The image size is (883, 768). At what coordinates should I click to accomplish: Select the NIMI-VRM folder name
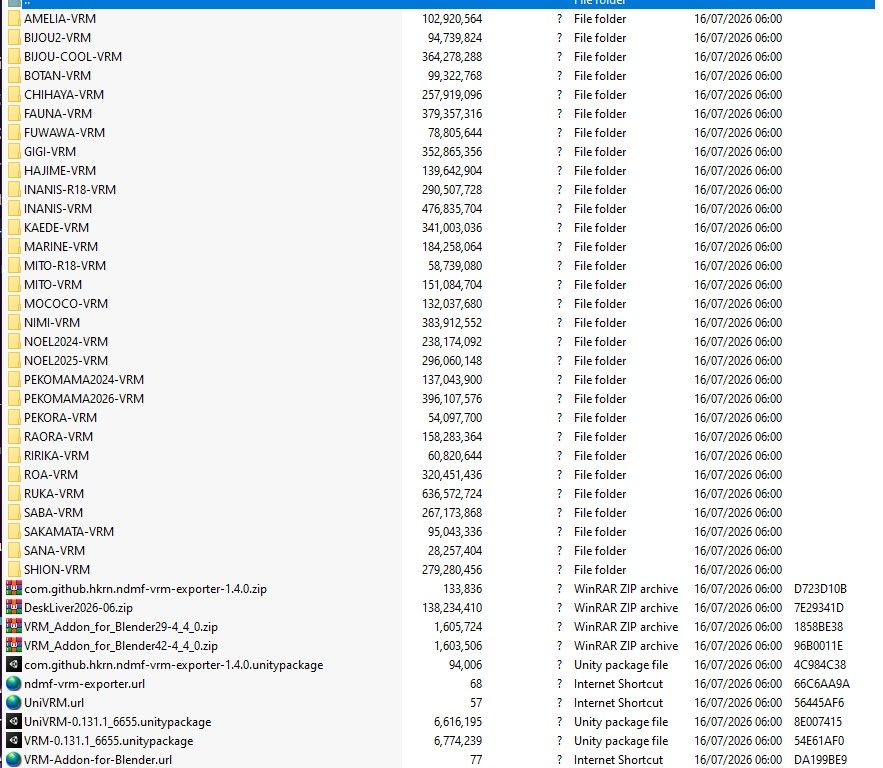coord(52,323)
